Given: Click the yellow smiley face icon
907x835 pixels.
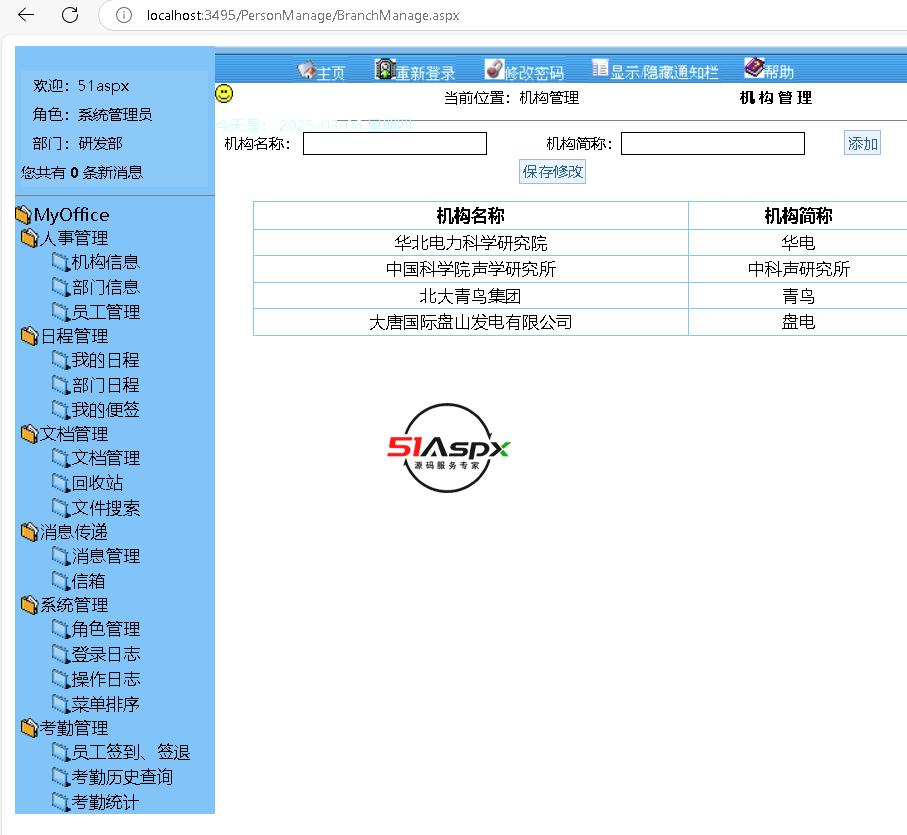Looking at the screenshot, I should (x=225, y=94).
